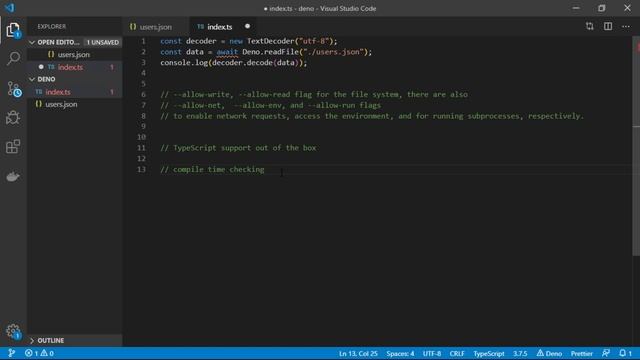Change CRLF end of line sequence

coord(457,353)
